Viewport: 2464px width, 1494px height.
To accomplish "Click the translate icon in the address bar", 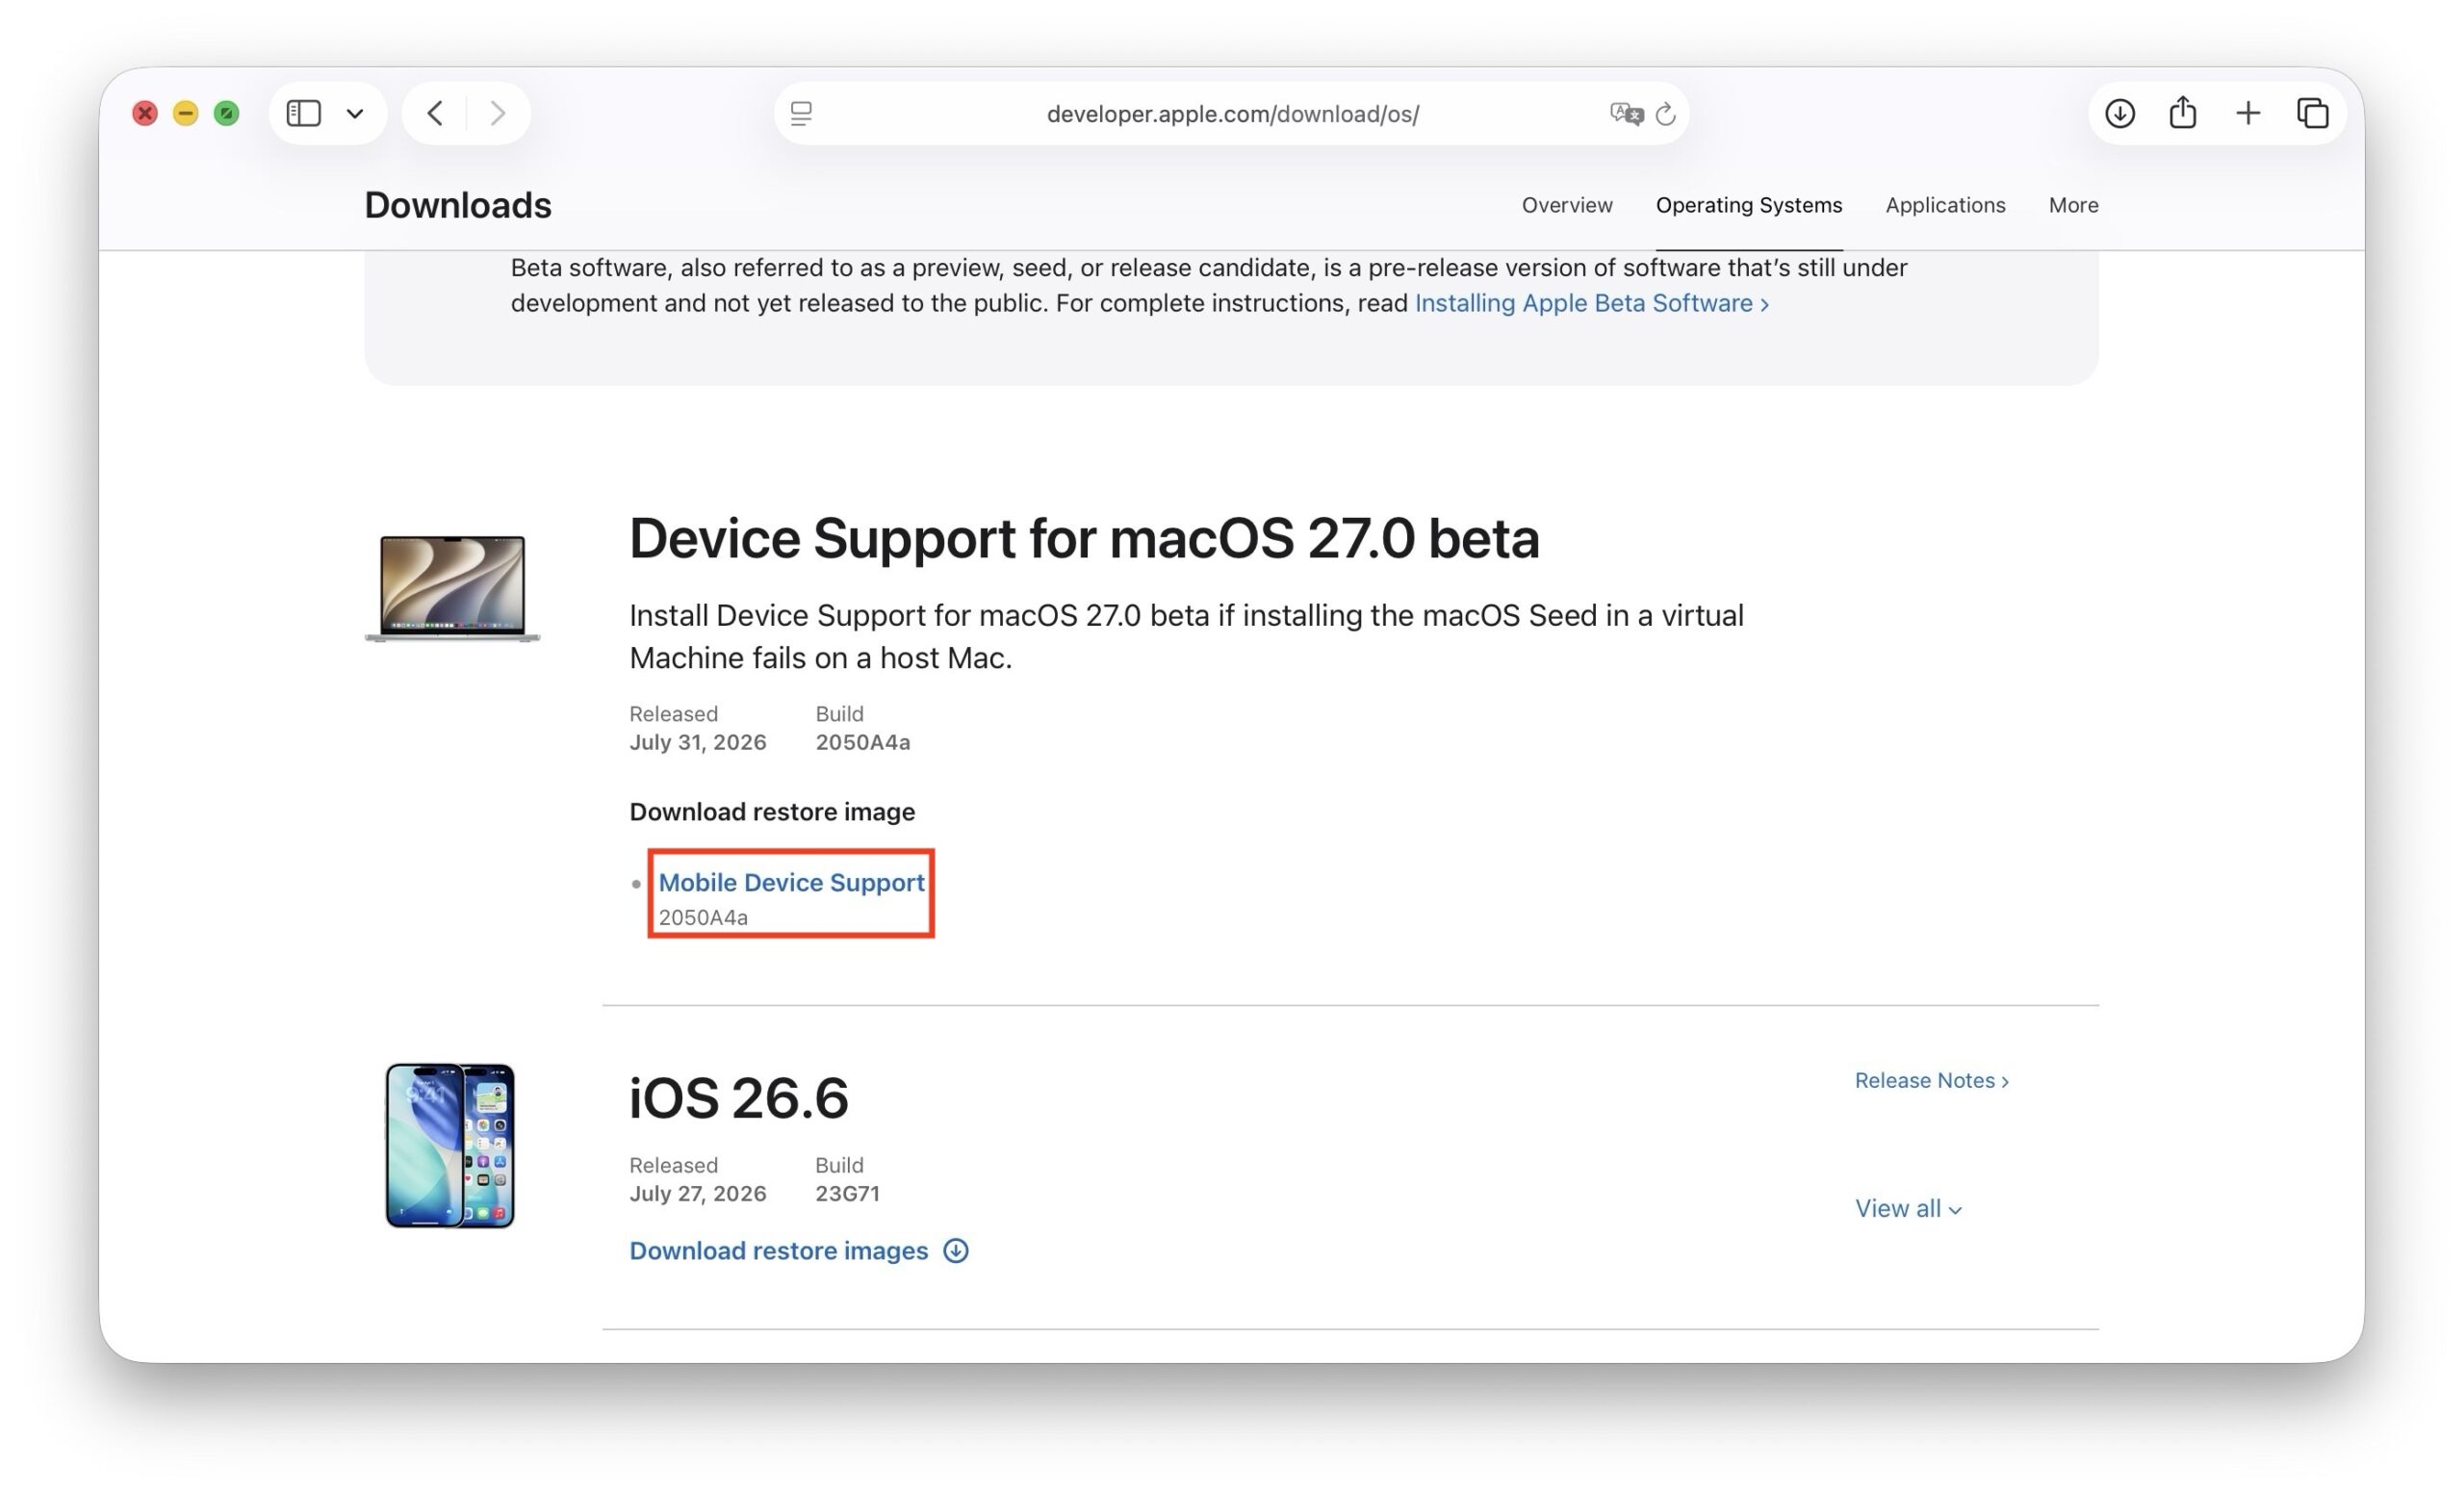I will click(x=1626, y=114).
